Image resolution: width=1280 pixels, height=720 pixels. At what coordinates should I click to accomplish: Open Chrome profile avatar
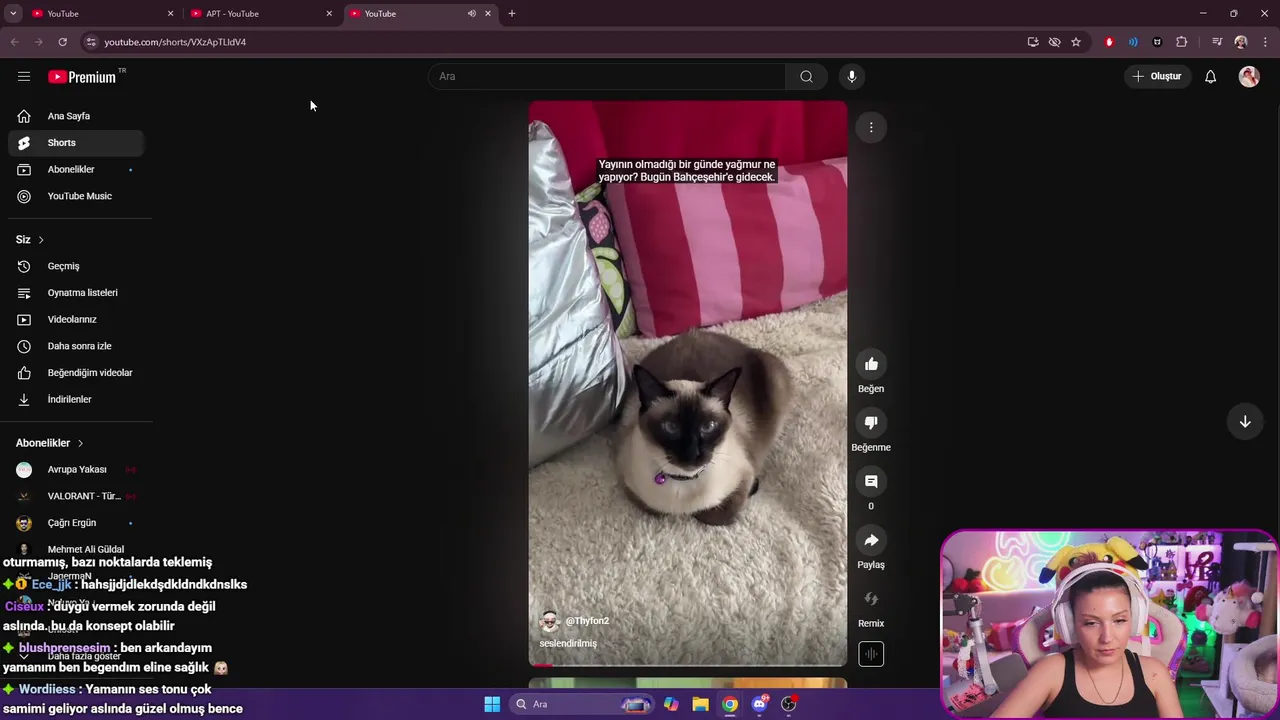point(1241,42)
